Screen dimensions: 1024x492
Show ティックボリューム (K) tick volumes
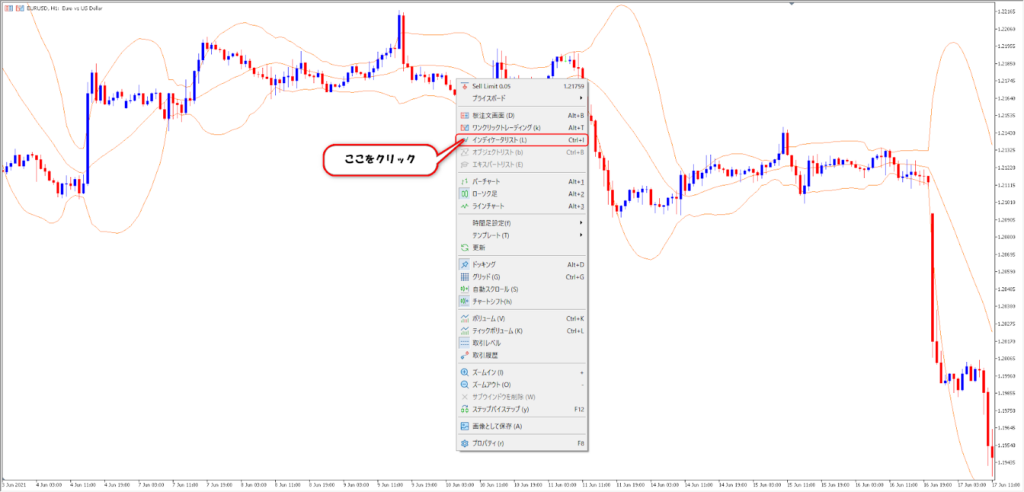(x=522, y=331)
